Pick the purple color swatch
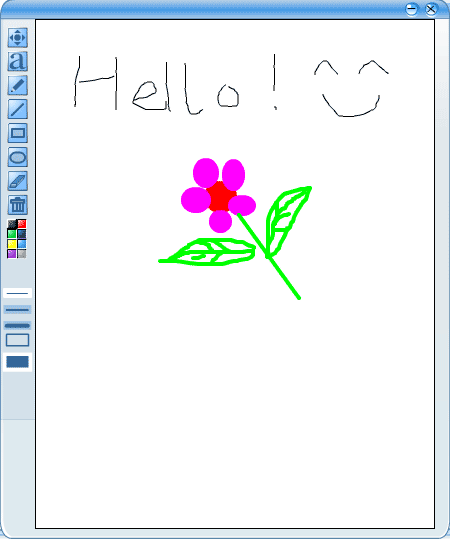 click(12, 254)
